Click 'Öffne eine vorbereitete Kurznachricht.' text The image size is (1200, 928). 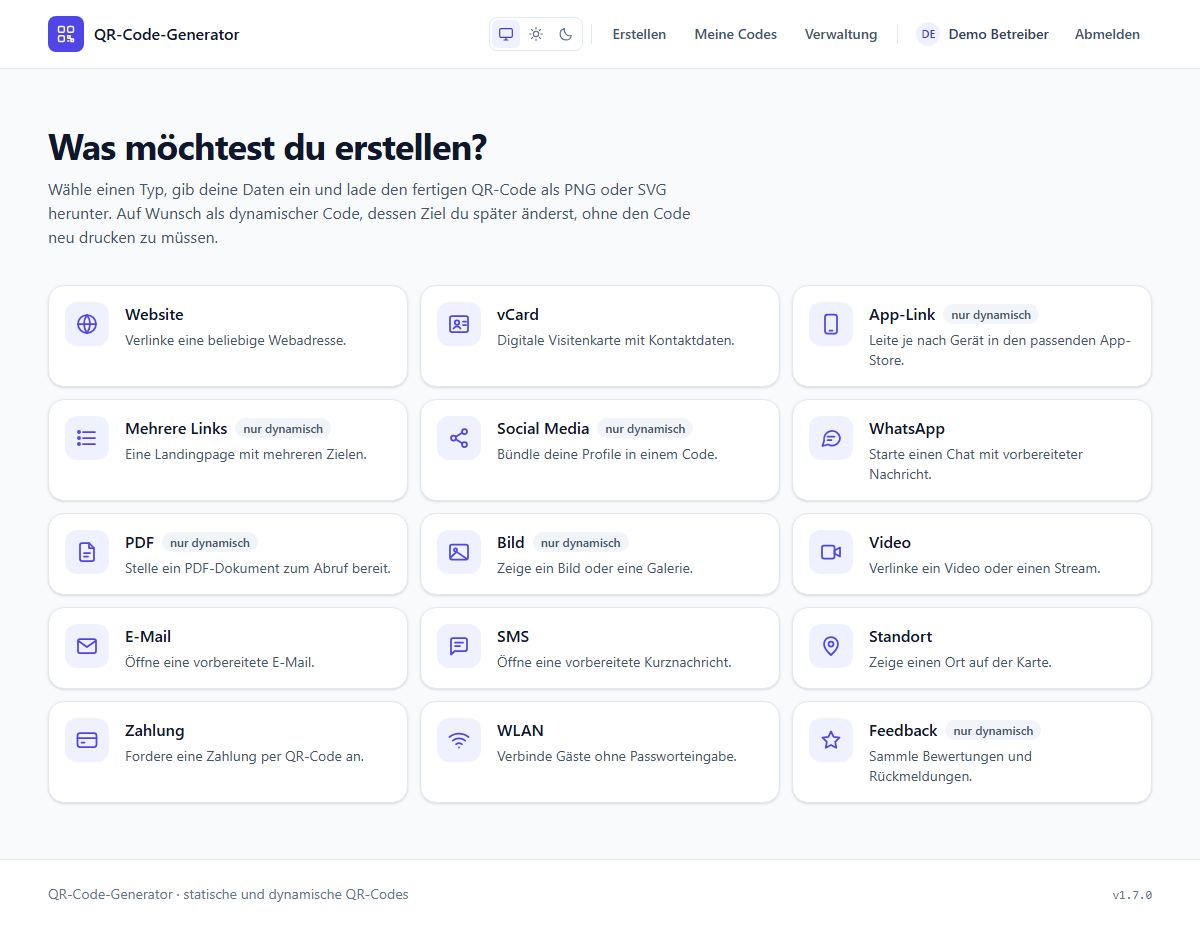point(614,662)
